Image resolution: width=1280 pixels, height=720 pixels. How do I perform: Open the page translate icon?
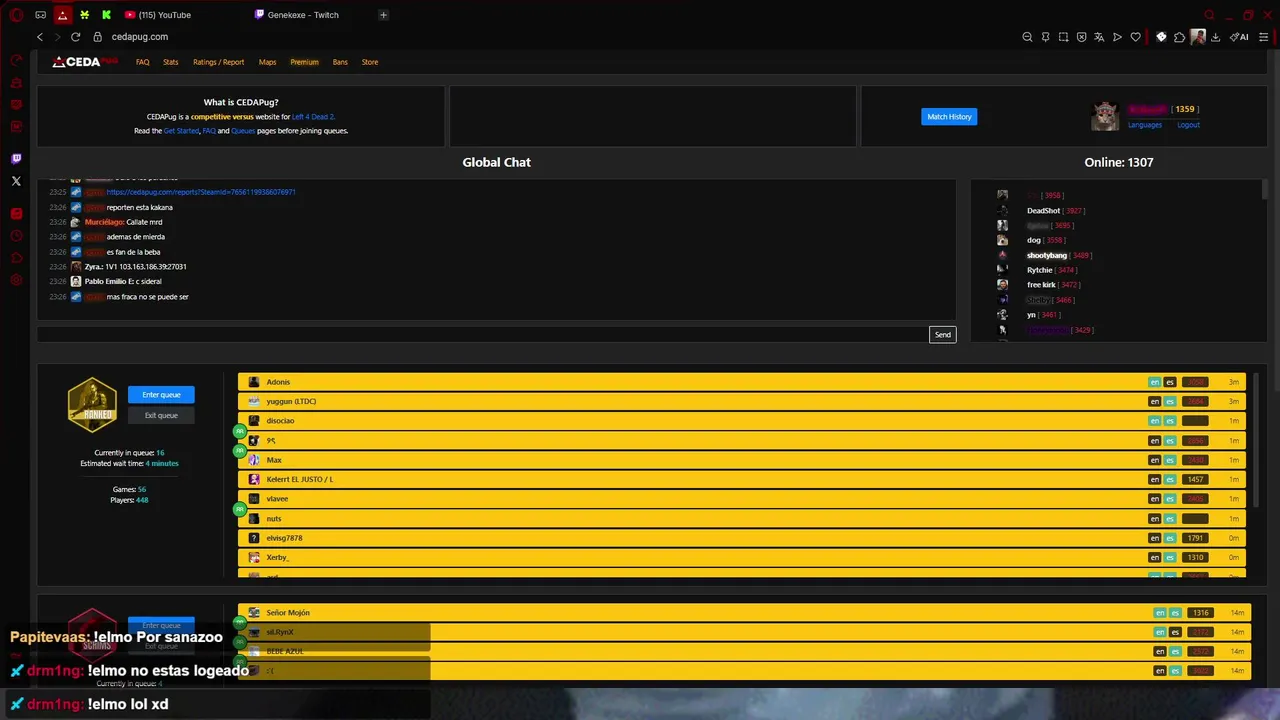[x=1099, y=37]
